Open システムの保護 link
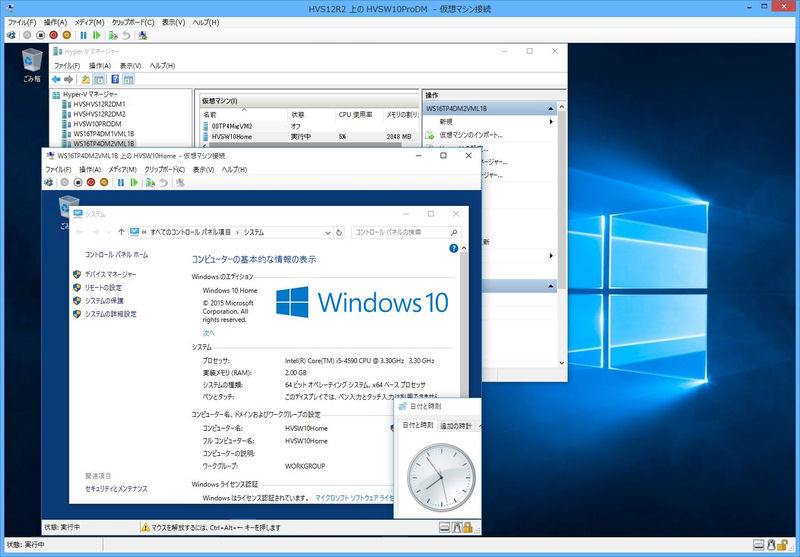800x557 pixels. point(104,301)
